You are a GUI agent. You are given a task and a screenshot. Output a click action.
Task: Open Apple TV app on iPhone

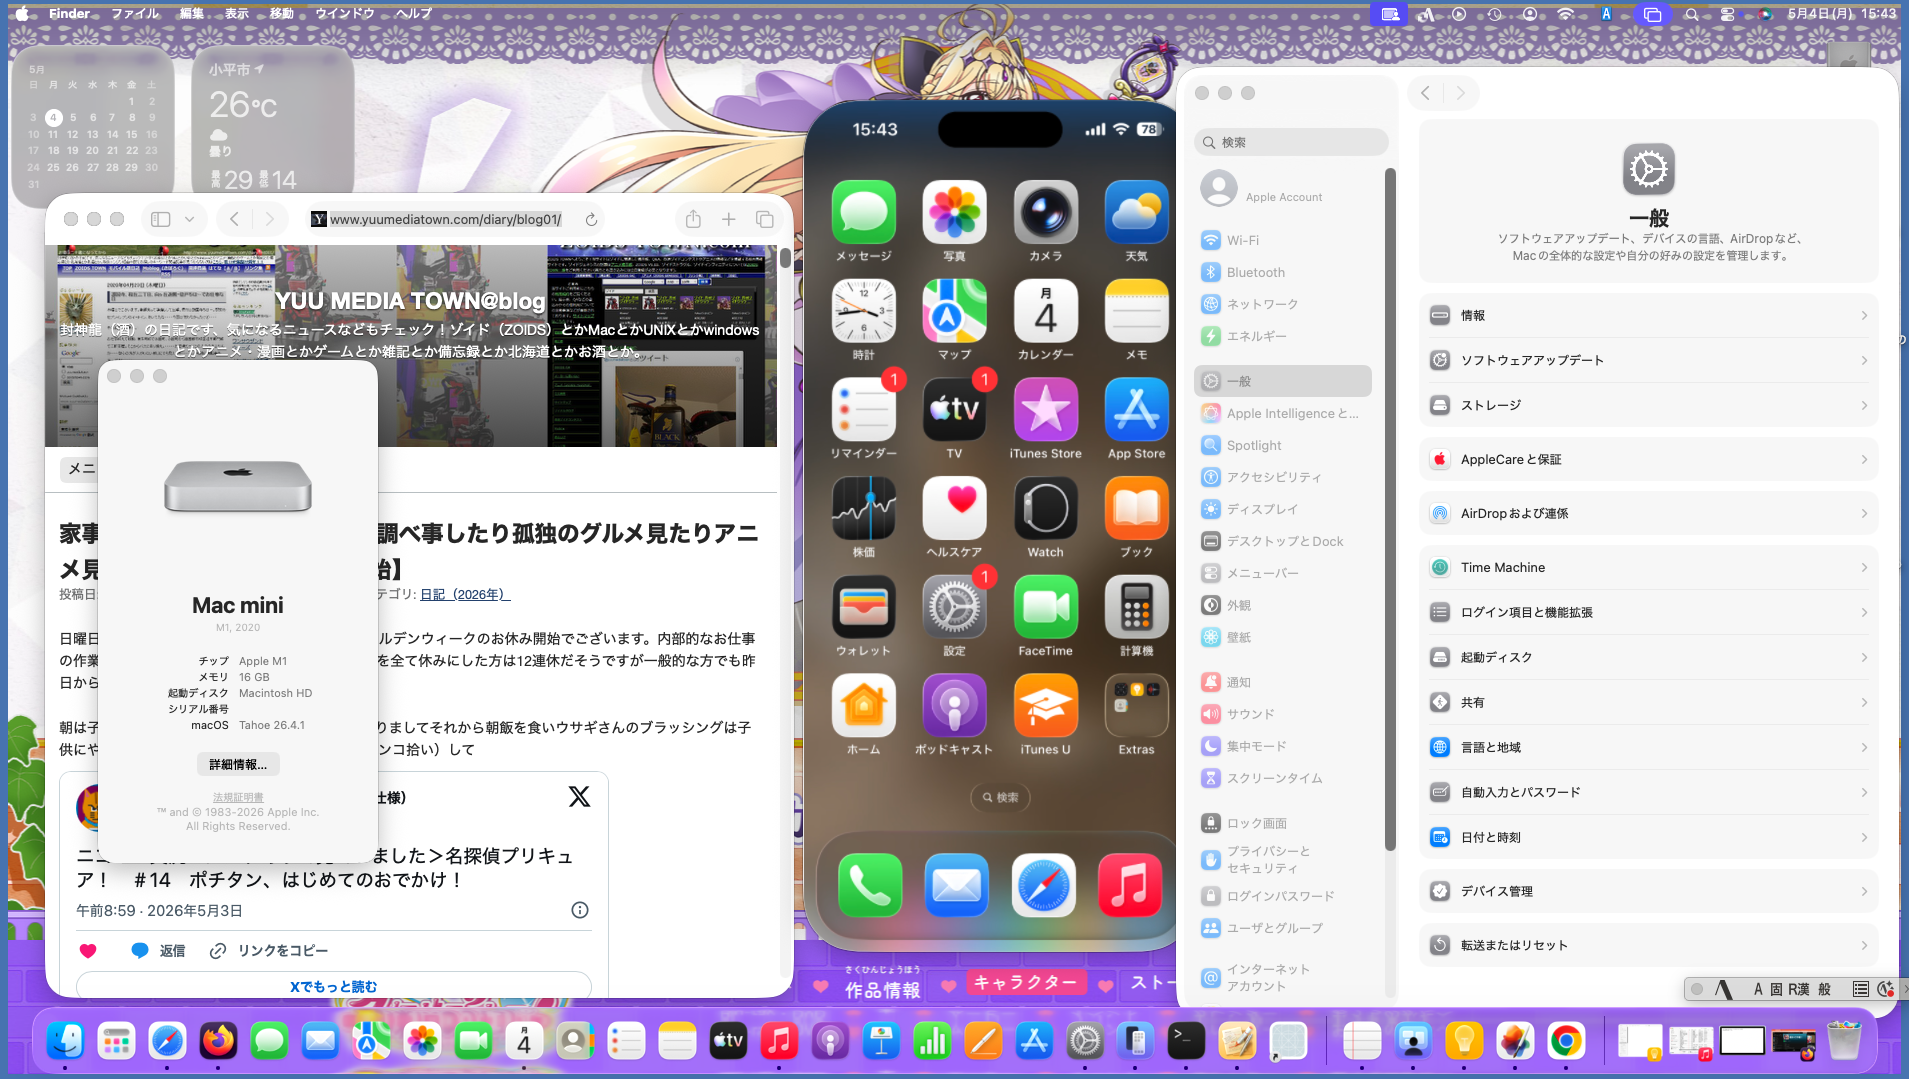(955, 410)
